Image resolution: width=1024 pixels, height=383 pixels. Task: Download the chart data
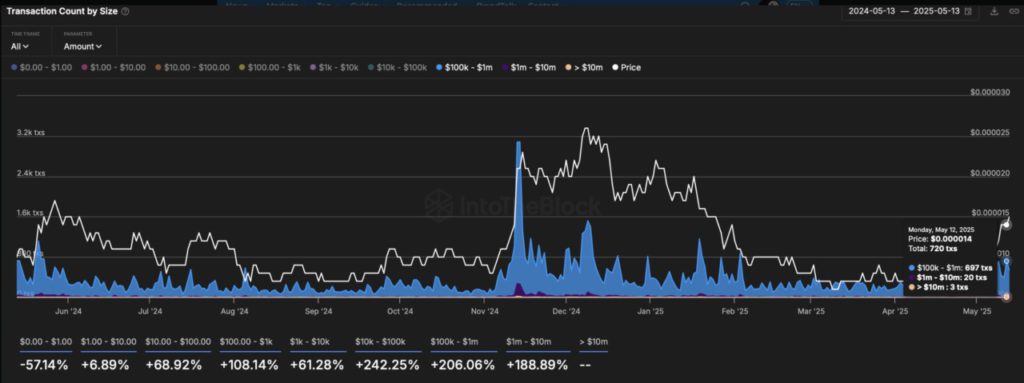pyautogui.click(x=995, y=12)
